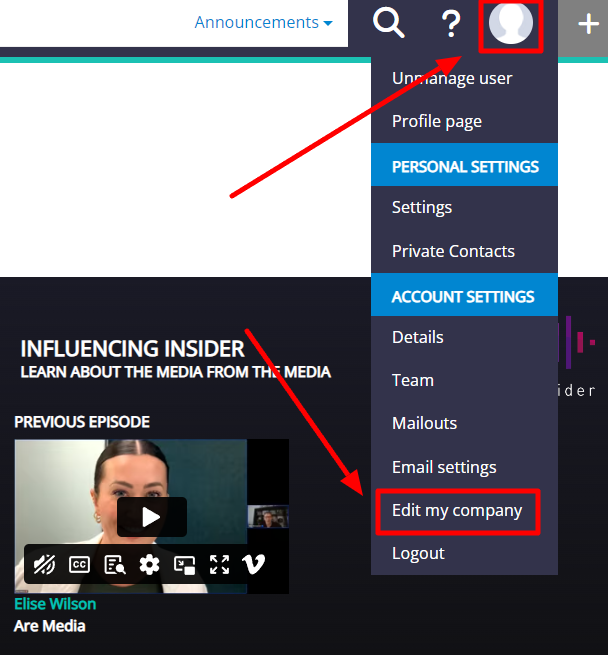608x655 pixels.
Task: Select Private Contacts under Personal Settings
Action: pyautogui.click(x=453, y=251)
